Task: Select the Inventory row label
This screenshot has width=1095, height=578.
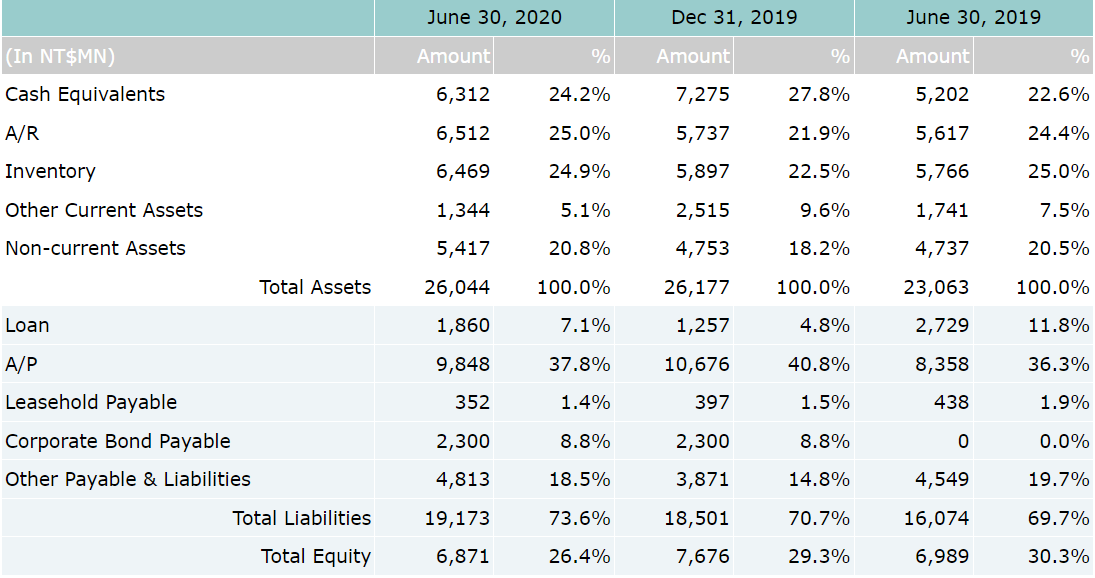Action: click(50, 171)
